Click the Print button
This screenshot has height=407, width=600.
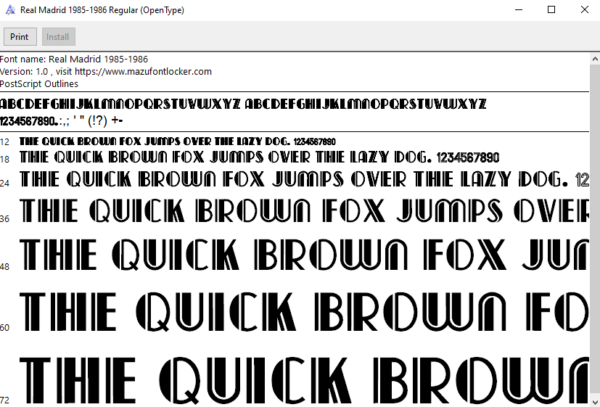point(20,37)
